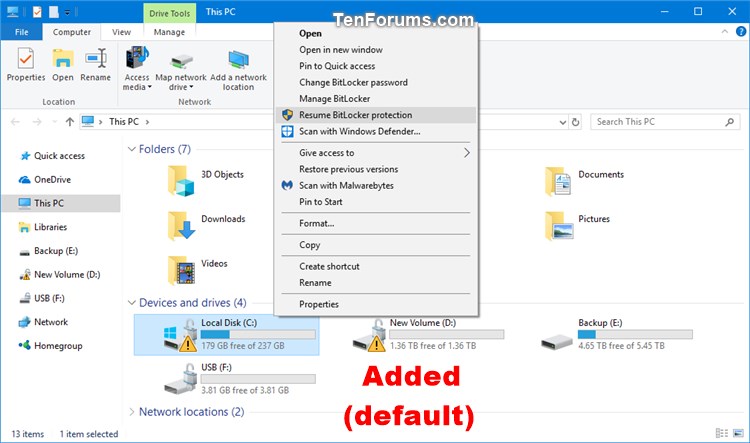Open Quick Access Toolbar customize dropdown
The image size is (750, 443).
pos(67,12)
